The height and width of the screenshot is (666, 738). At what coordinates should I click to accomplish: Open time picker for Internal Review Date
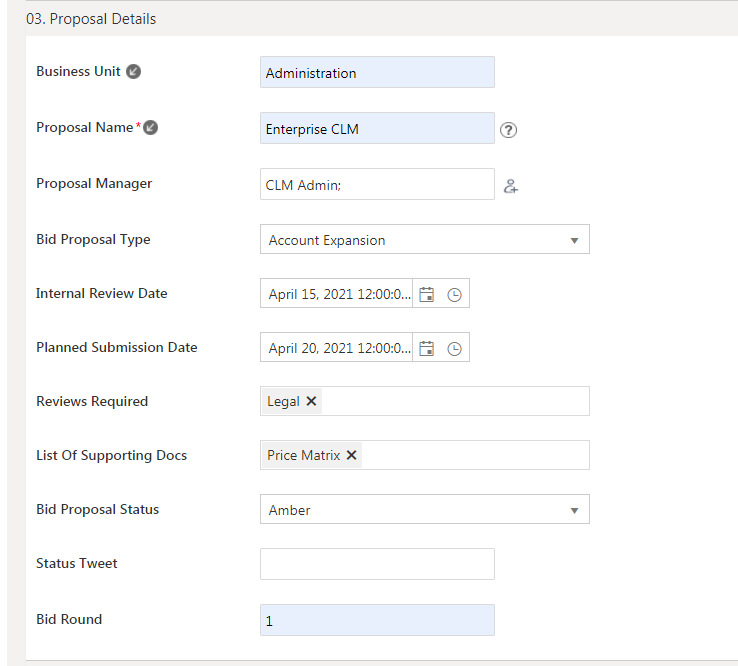(x=454, y=294)
